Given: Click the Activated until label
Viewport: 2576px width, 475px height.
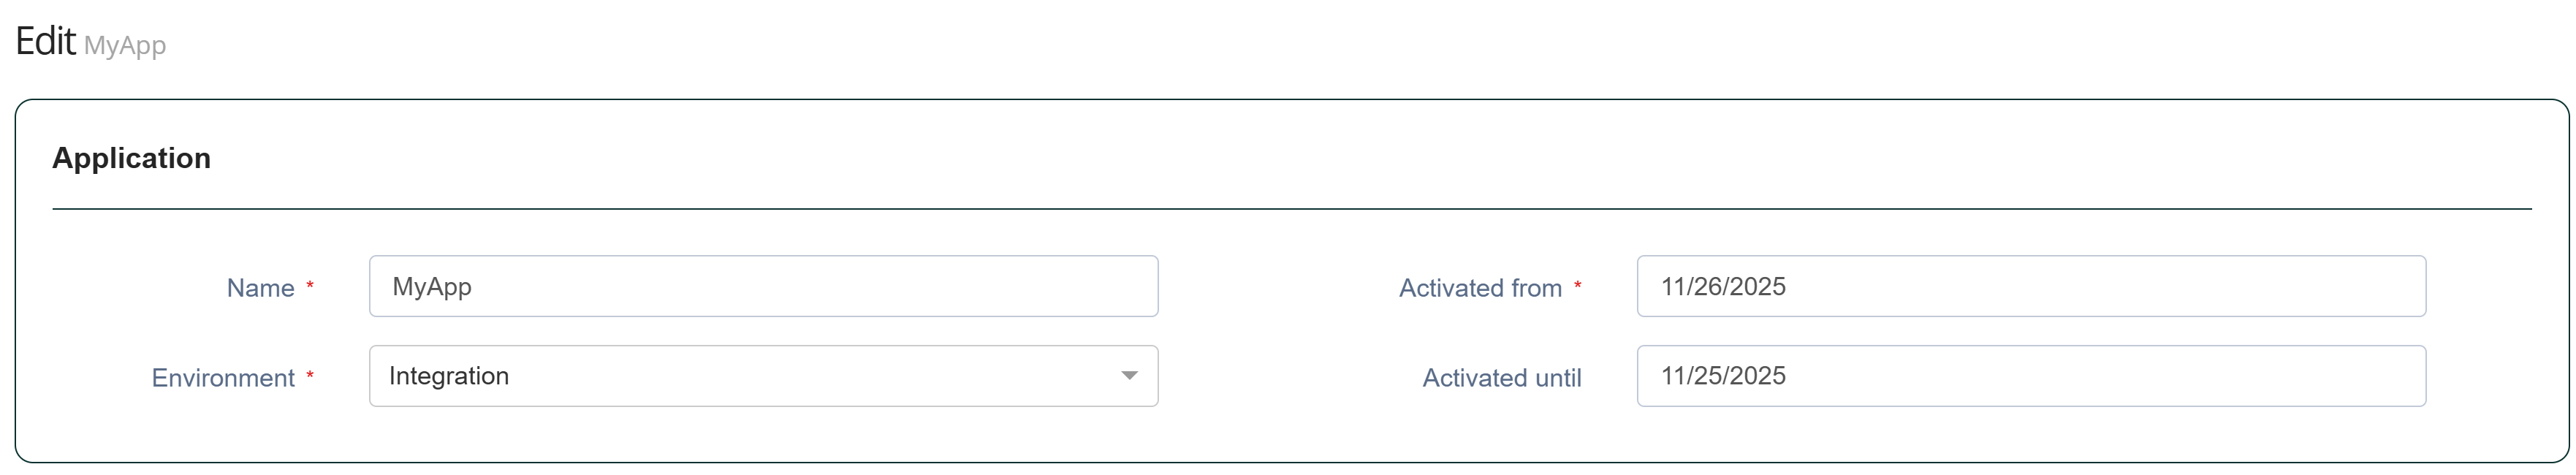Looking at the screenshot, I should pos(1502,378).
